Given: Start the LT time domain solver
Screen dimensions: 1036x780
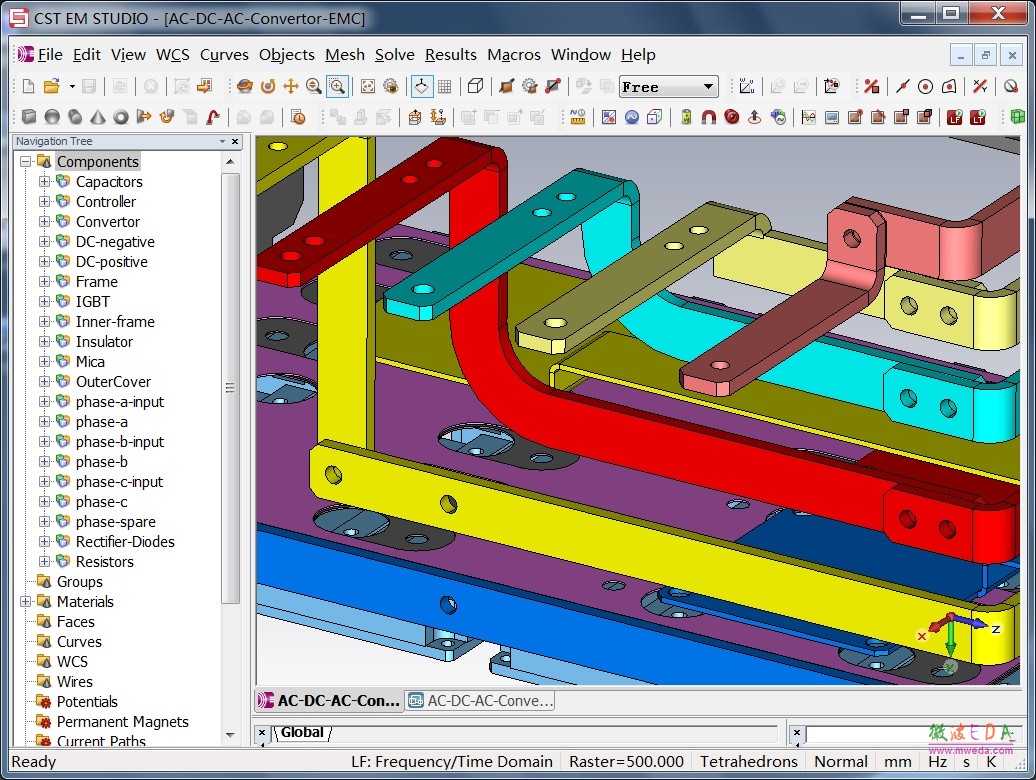Looking at the screenshot, I should click(978, 117).
